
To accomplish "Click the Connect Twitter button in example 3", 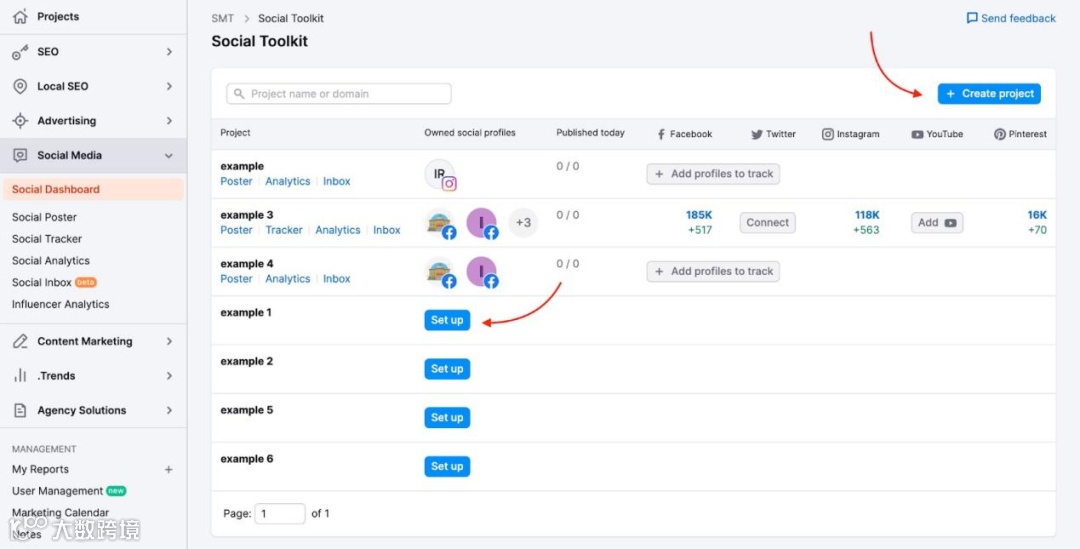I will click(767, 222).
